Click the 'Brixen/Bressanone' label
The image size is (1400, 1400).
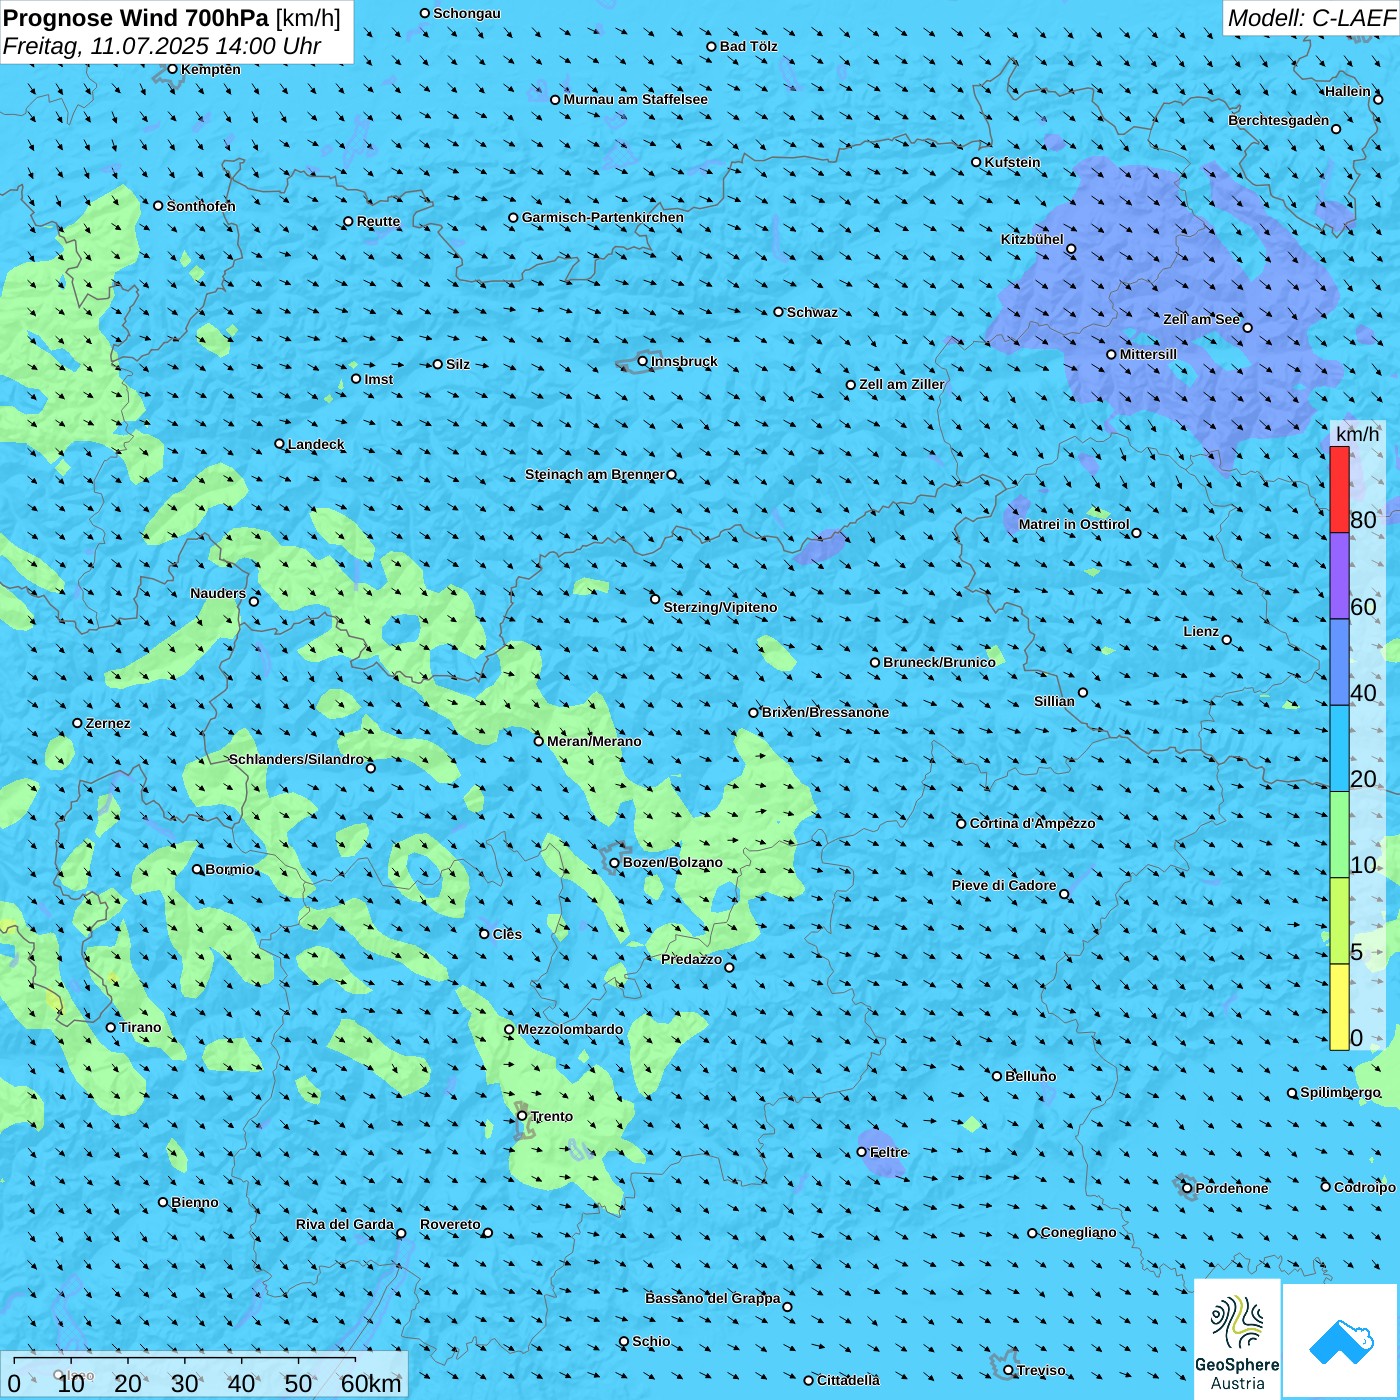point(825,712)
